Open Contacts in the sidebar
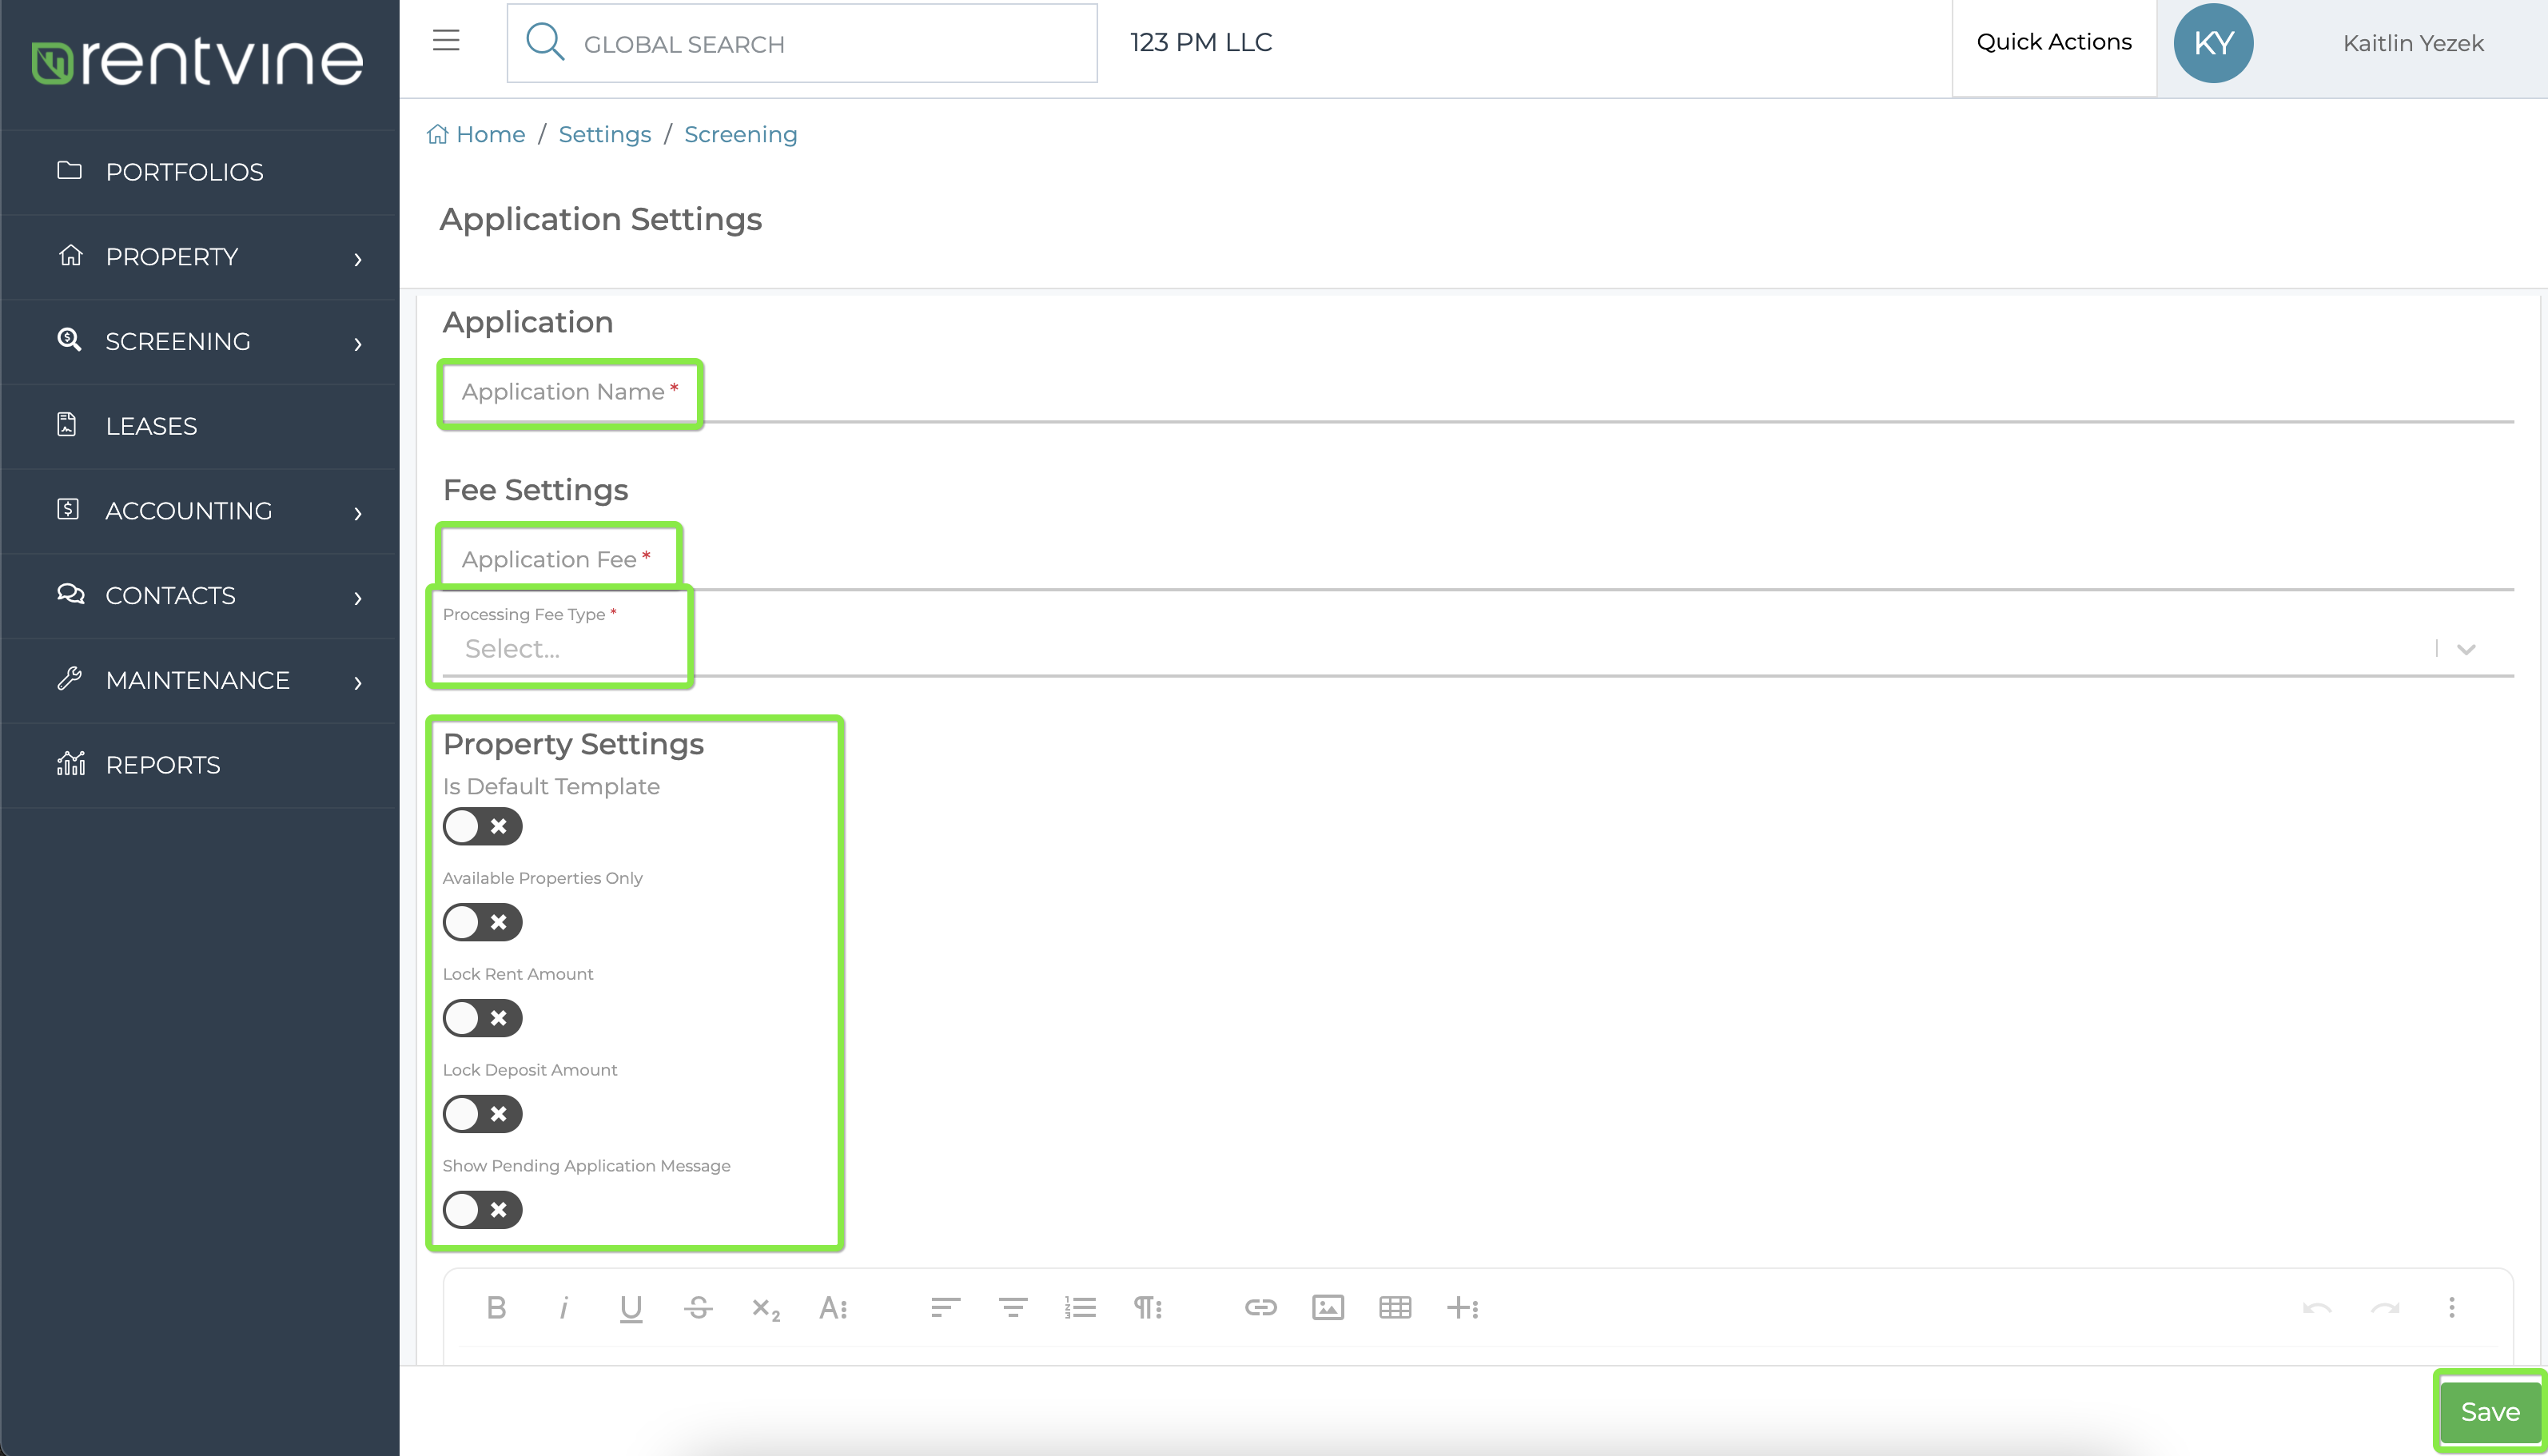The height and width of the screenshot is (1456, 2548). 200,595
